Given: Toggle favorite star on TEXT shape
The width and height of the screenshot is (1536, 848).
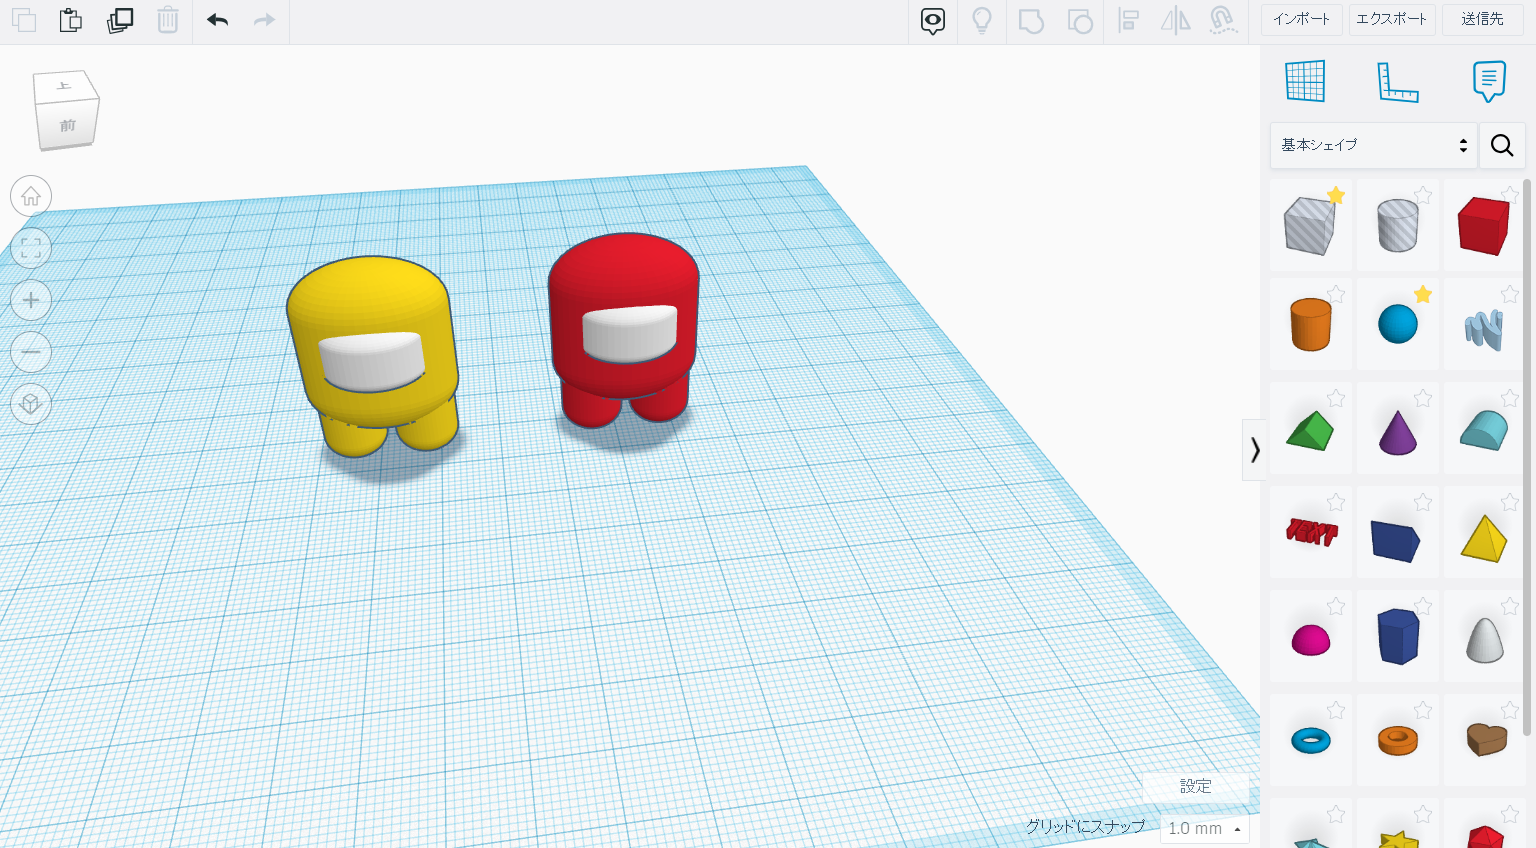Looking at the screenshot, I should tap(1335, 502).
